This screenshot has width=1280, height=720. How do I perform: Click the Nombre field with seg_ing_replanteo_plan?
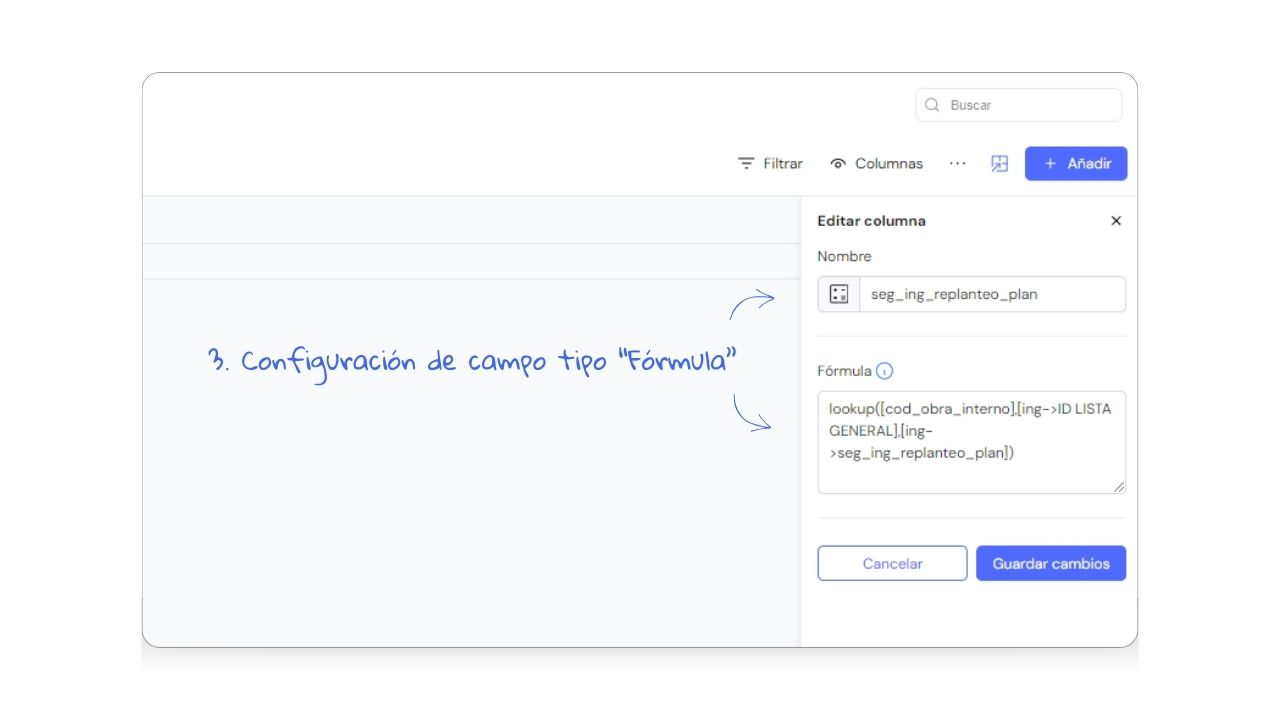click(x=991, y=294)
